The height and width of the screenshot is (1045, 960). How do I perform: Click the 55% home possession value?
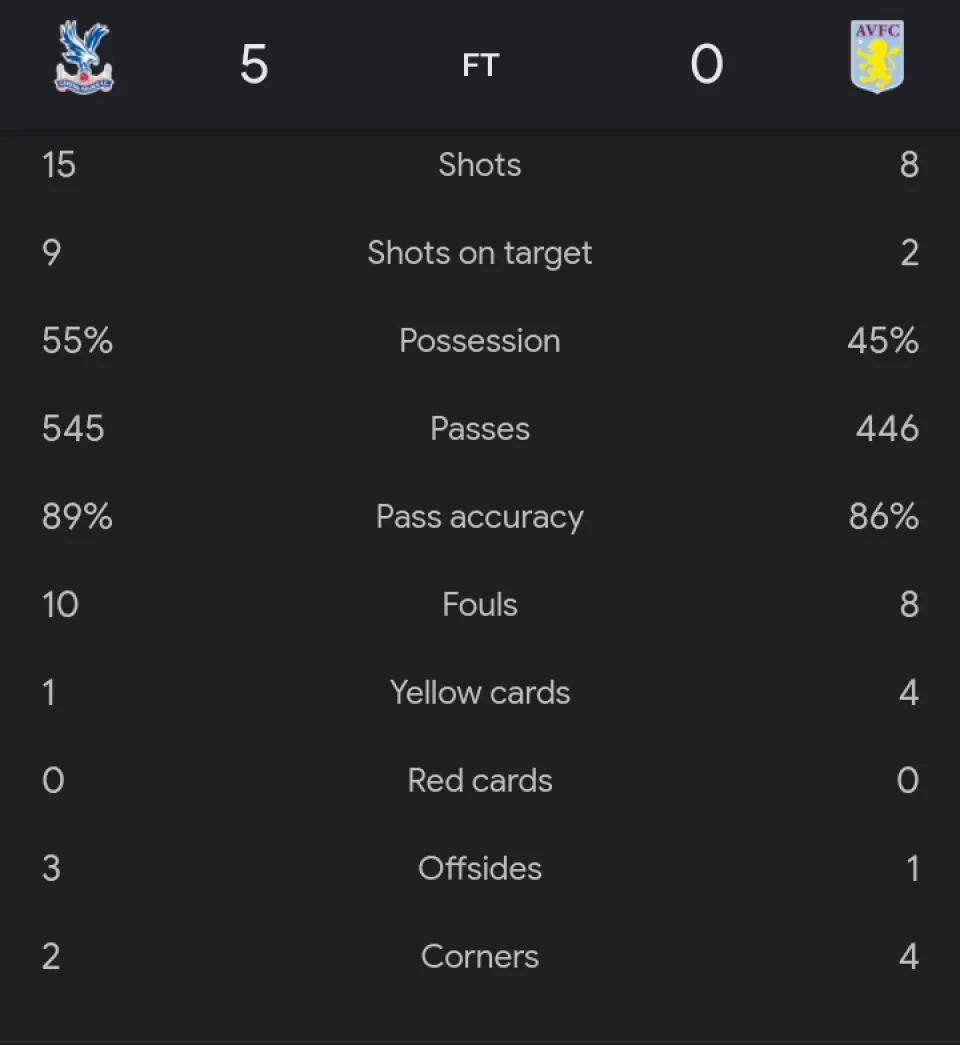pos(77,341)
